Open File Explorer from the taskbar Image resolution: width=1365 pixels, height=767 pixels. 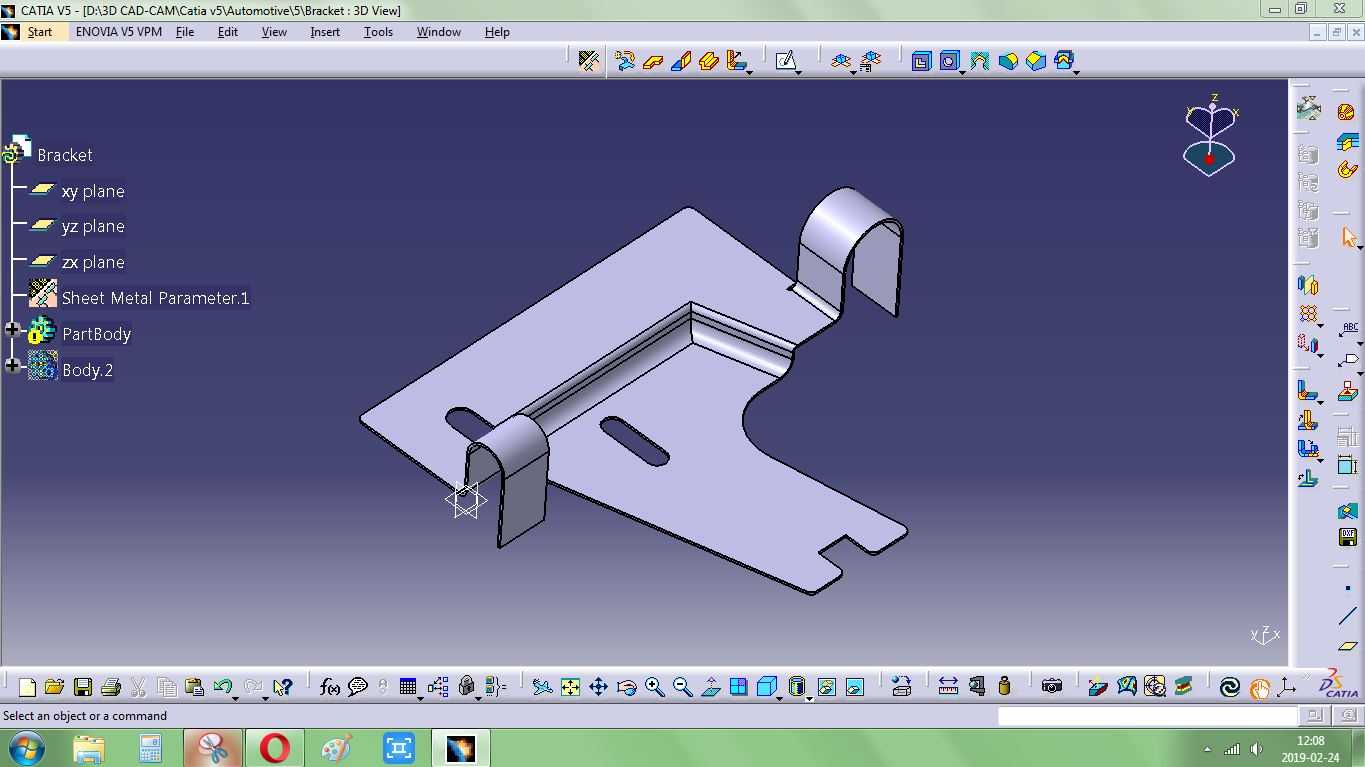coord(89,748)
